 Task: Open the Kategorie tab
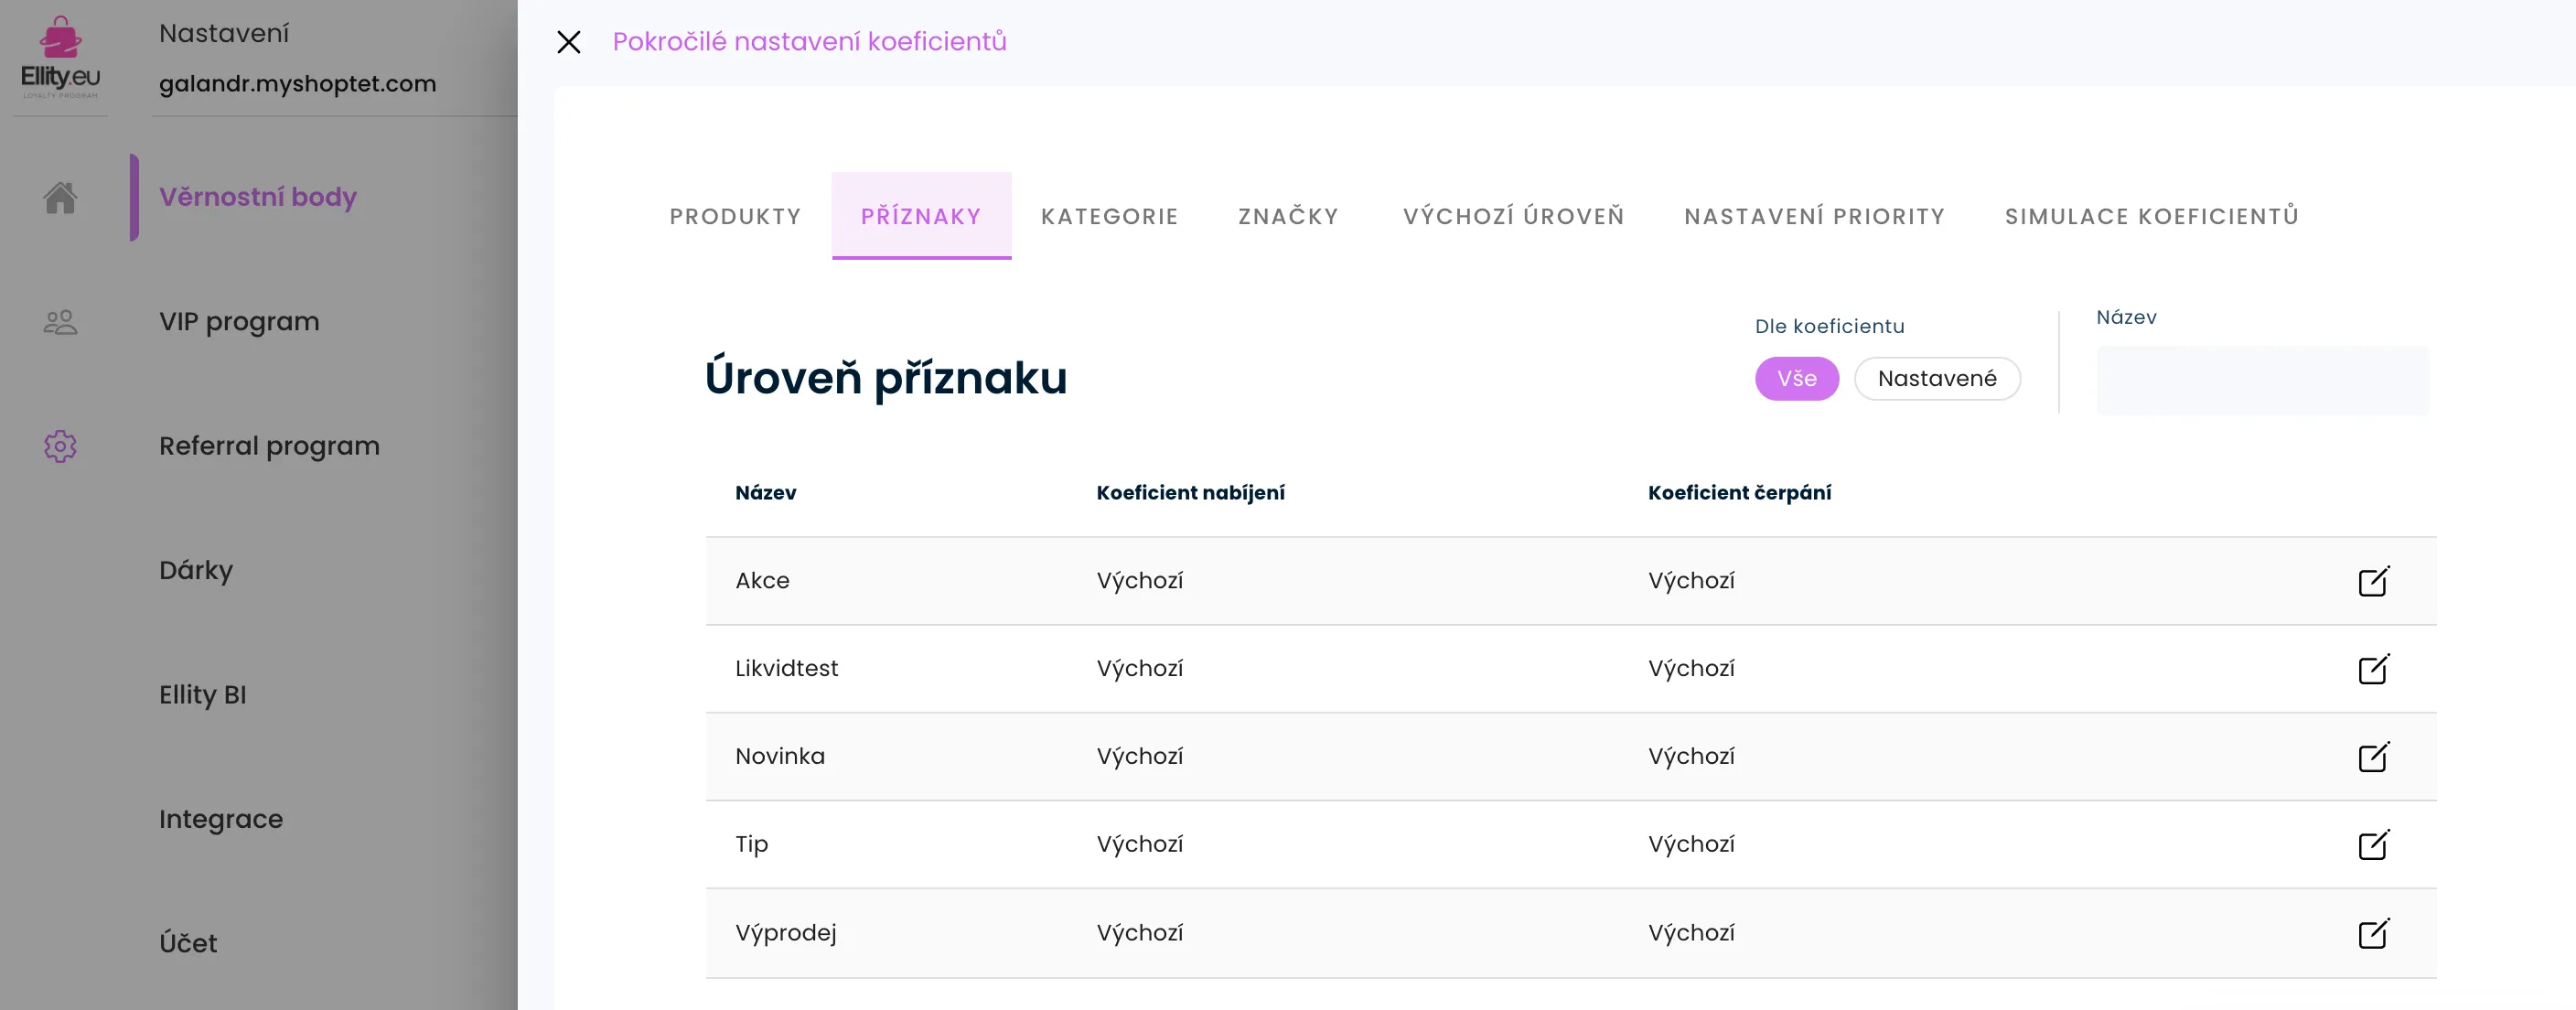1109,216
